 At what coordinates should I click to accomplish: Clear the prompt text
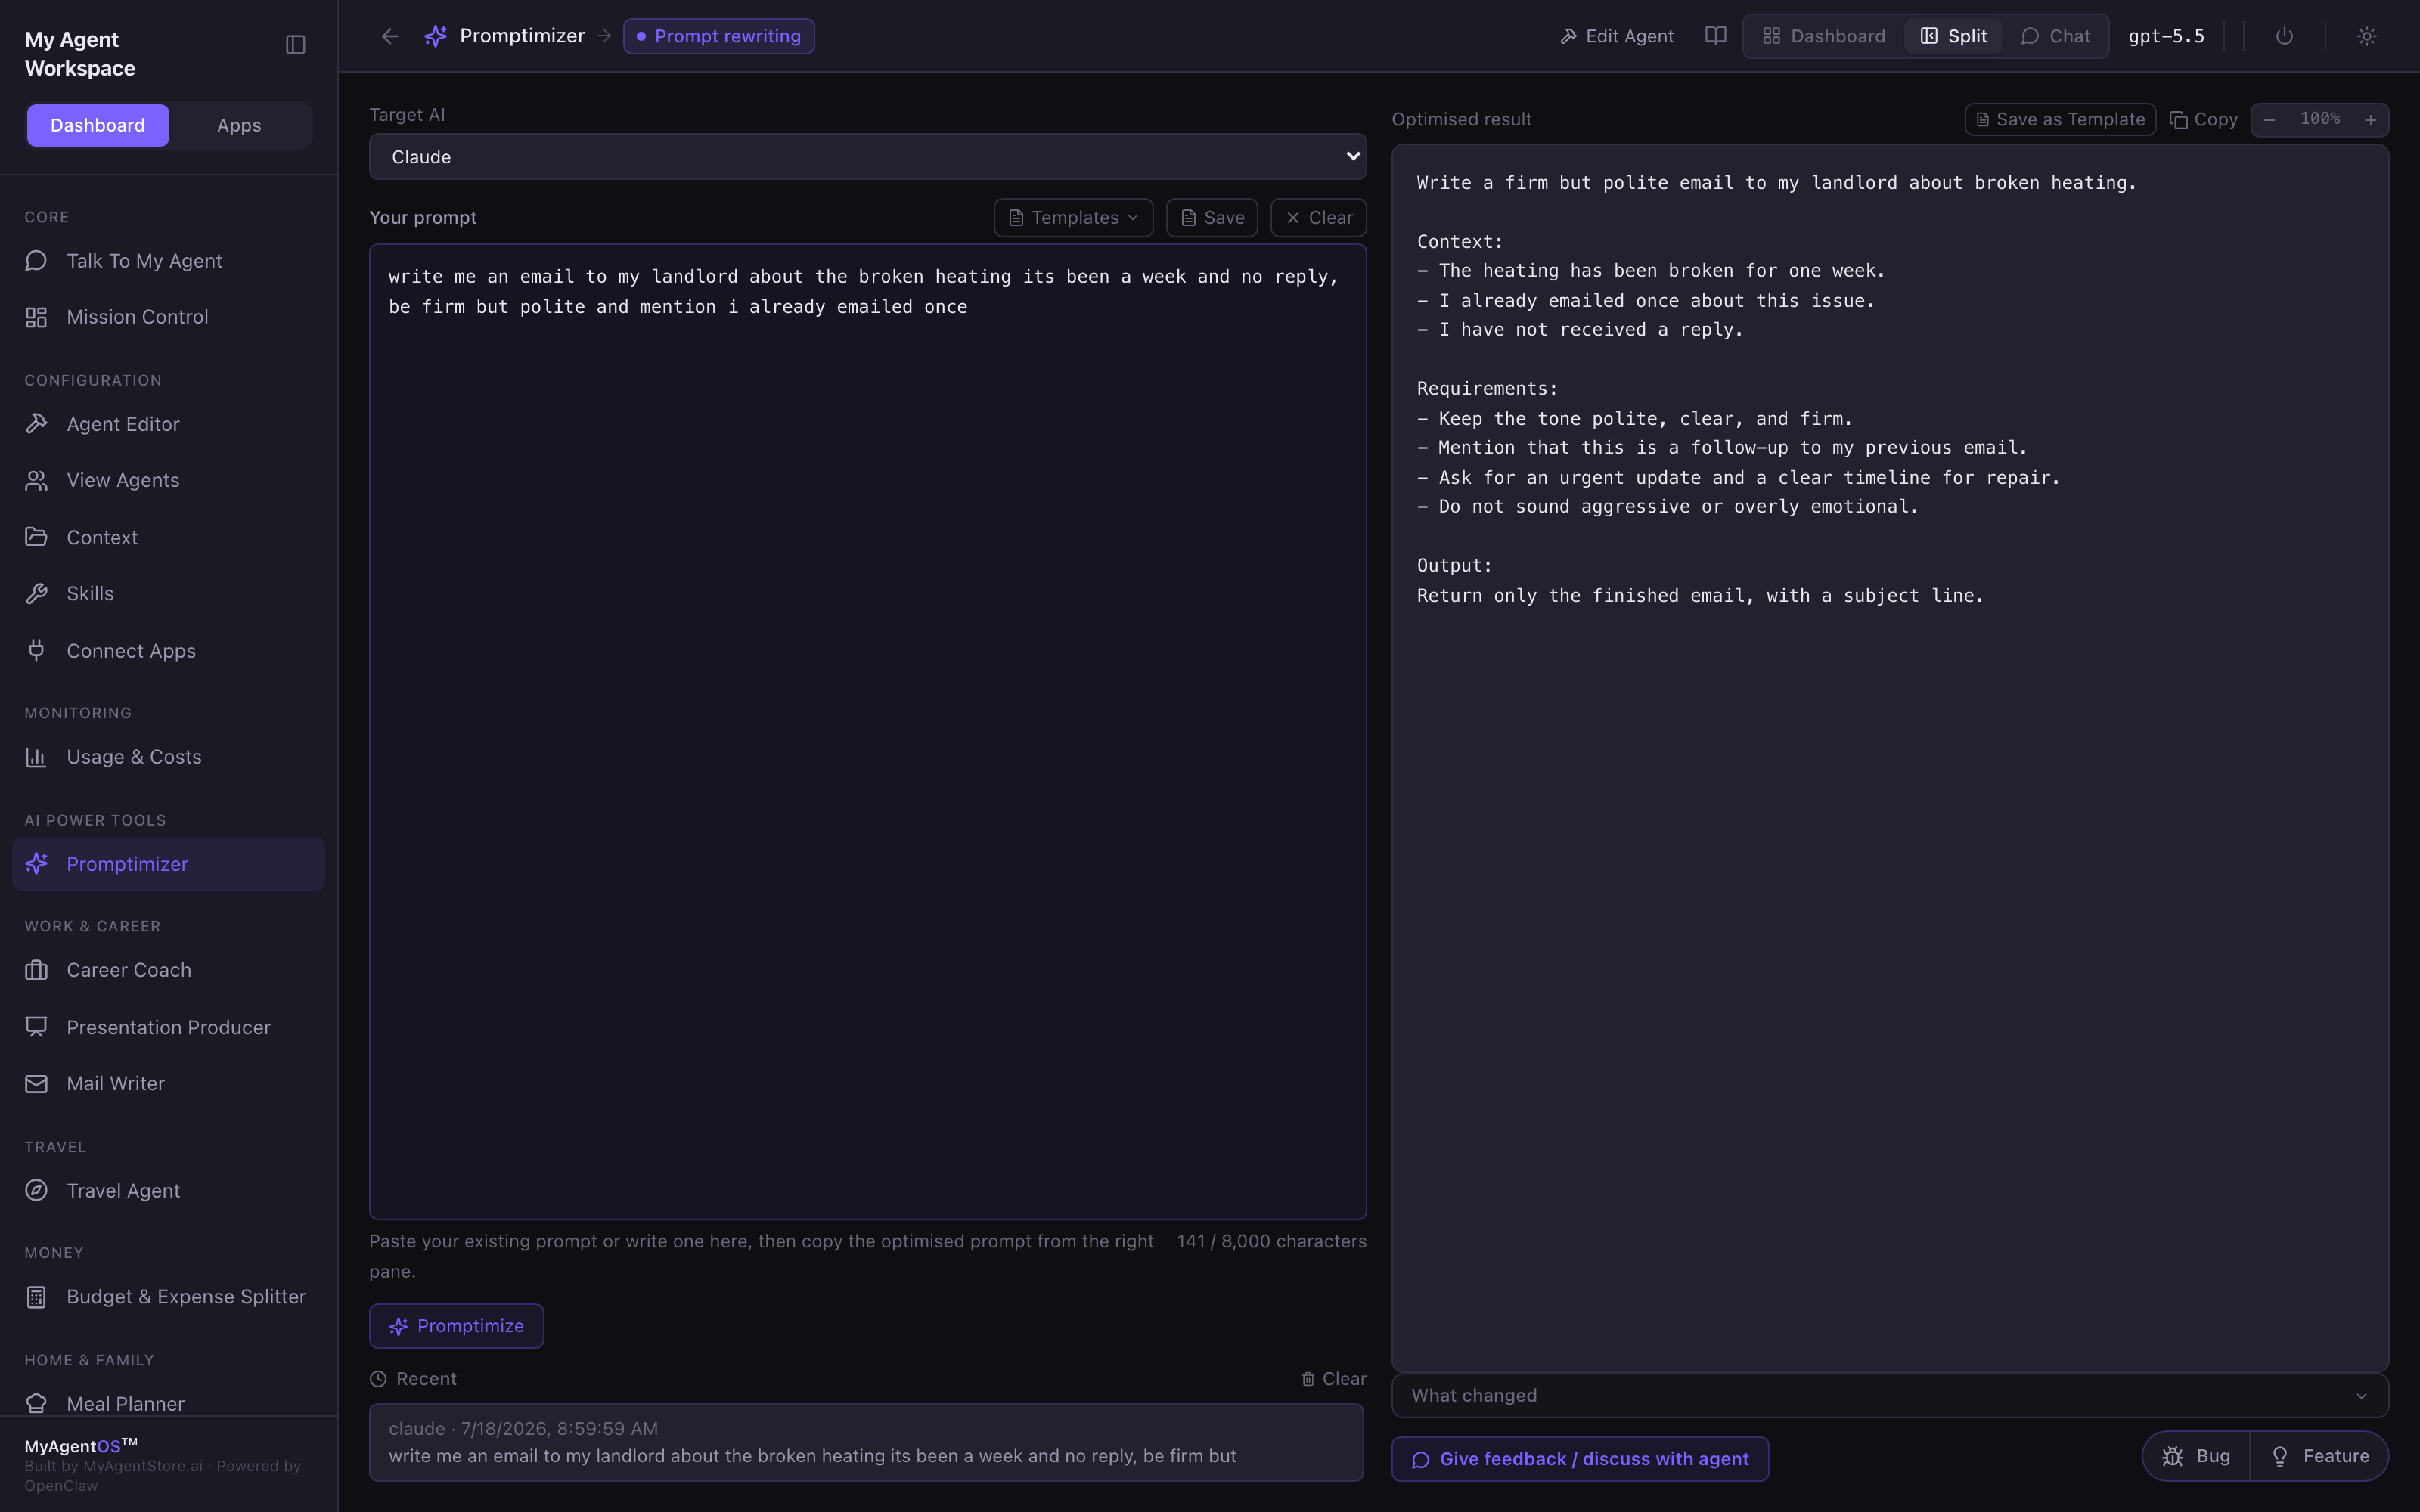point(1318,218)
